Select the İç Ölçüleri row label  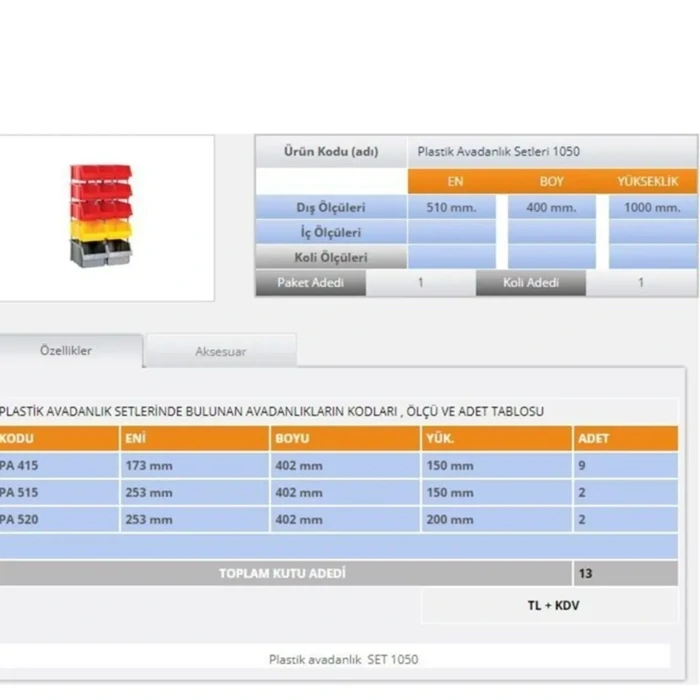331,233
